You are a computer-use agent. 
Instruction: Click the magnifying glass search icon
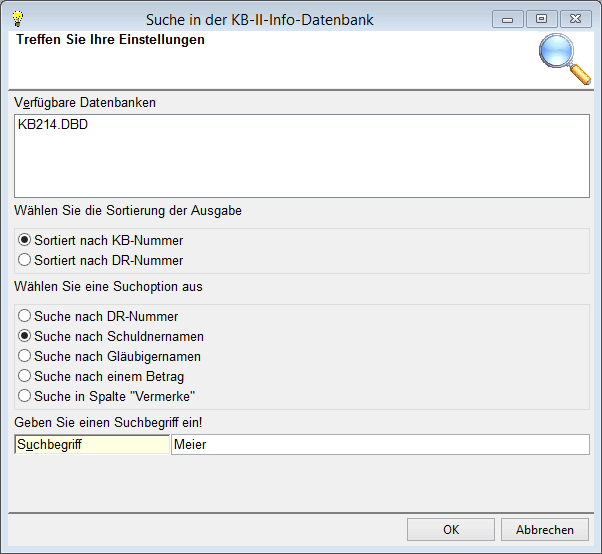tap(564, 60)
